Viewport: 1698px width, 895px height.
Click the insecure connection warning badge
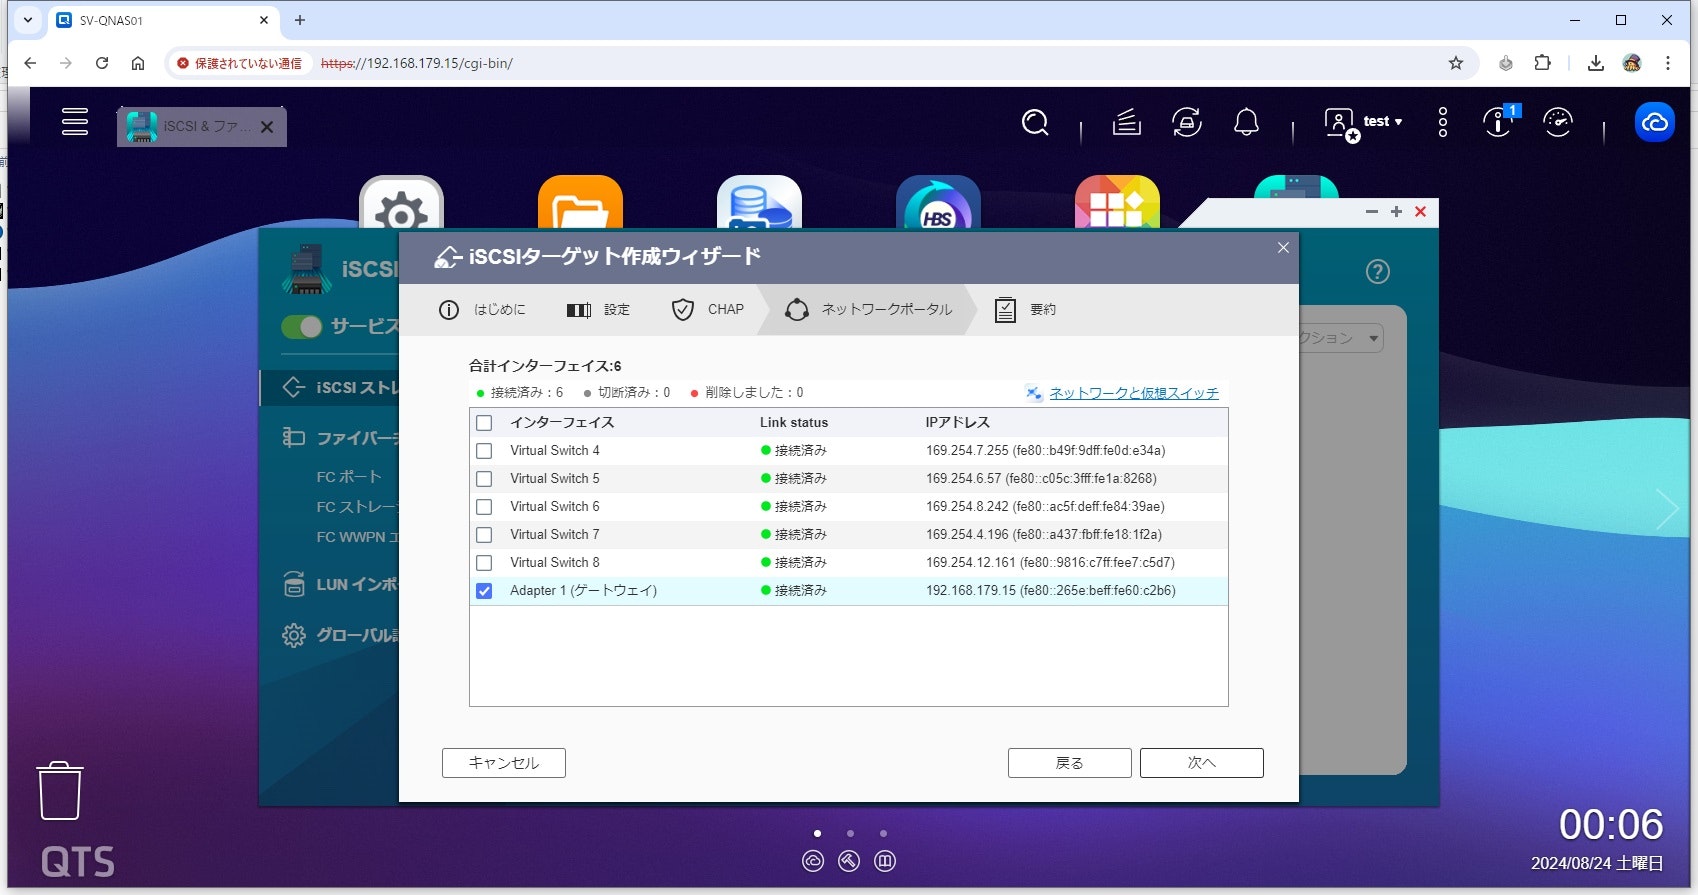(239, 63)
